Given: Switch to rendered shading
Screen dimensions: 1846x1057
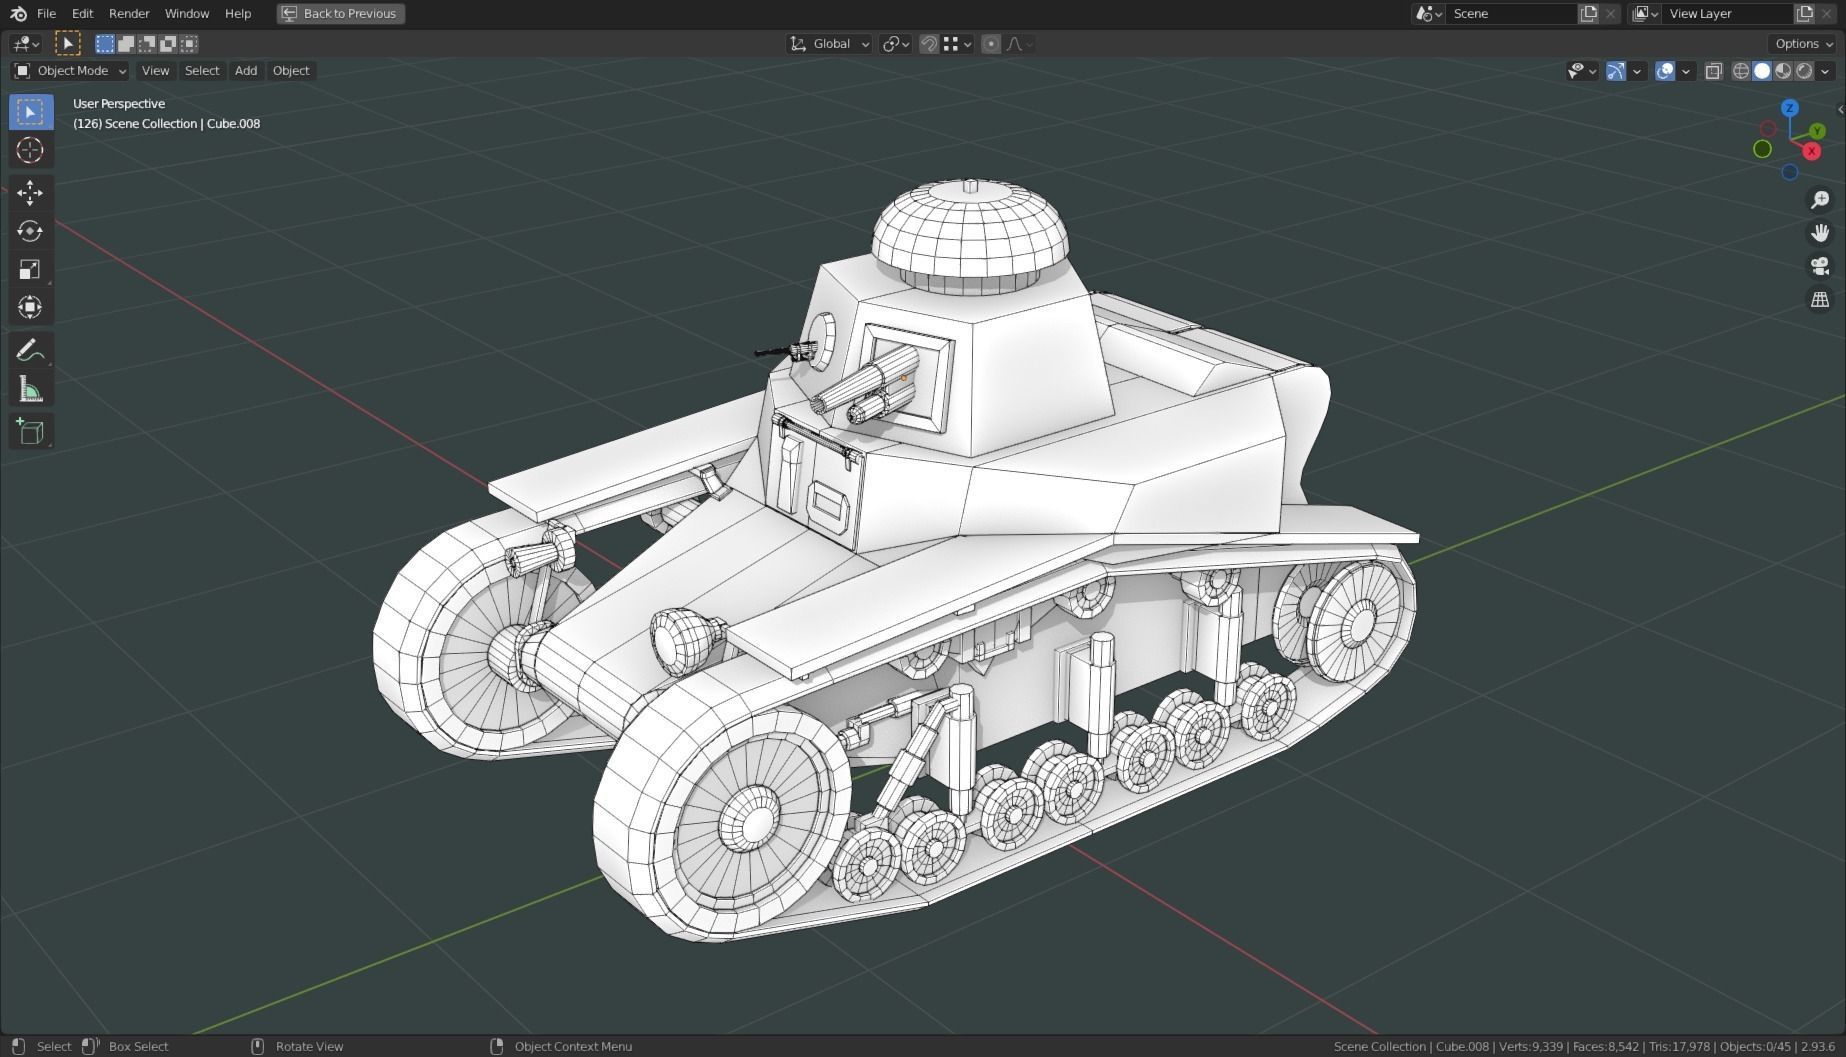Looking at the screenshot, I should point(1804,71).
